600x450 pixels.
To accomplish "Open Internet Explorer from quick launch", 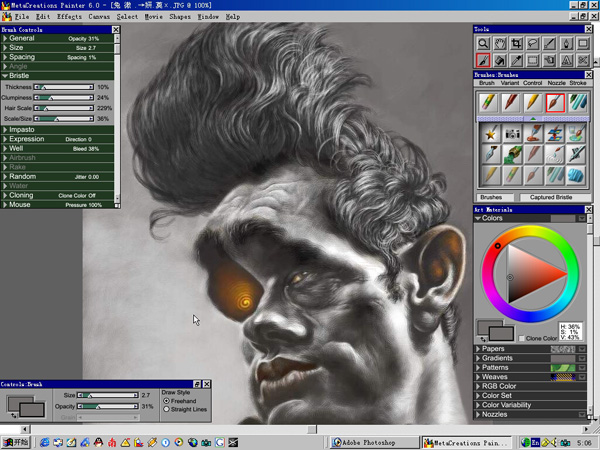I will click(44, 443).
